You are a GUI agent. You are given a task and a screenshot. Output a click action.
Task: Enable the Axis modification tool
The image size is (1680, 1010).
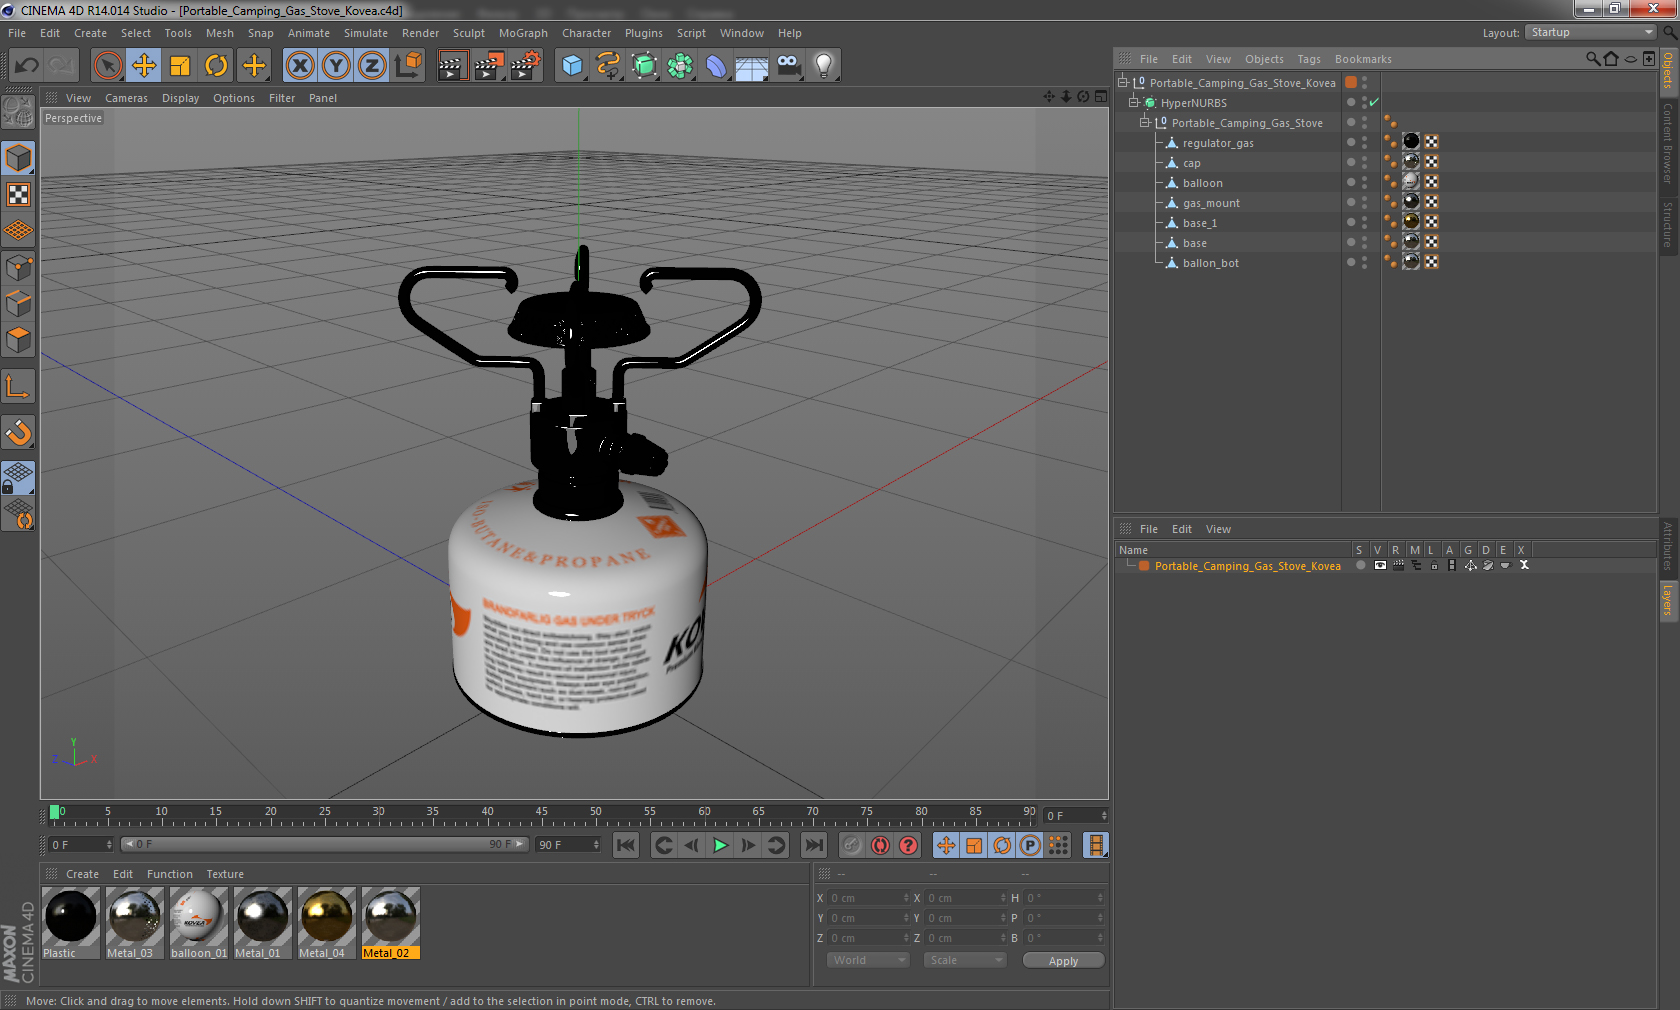[x=18, y=387]
